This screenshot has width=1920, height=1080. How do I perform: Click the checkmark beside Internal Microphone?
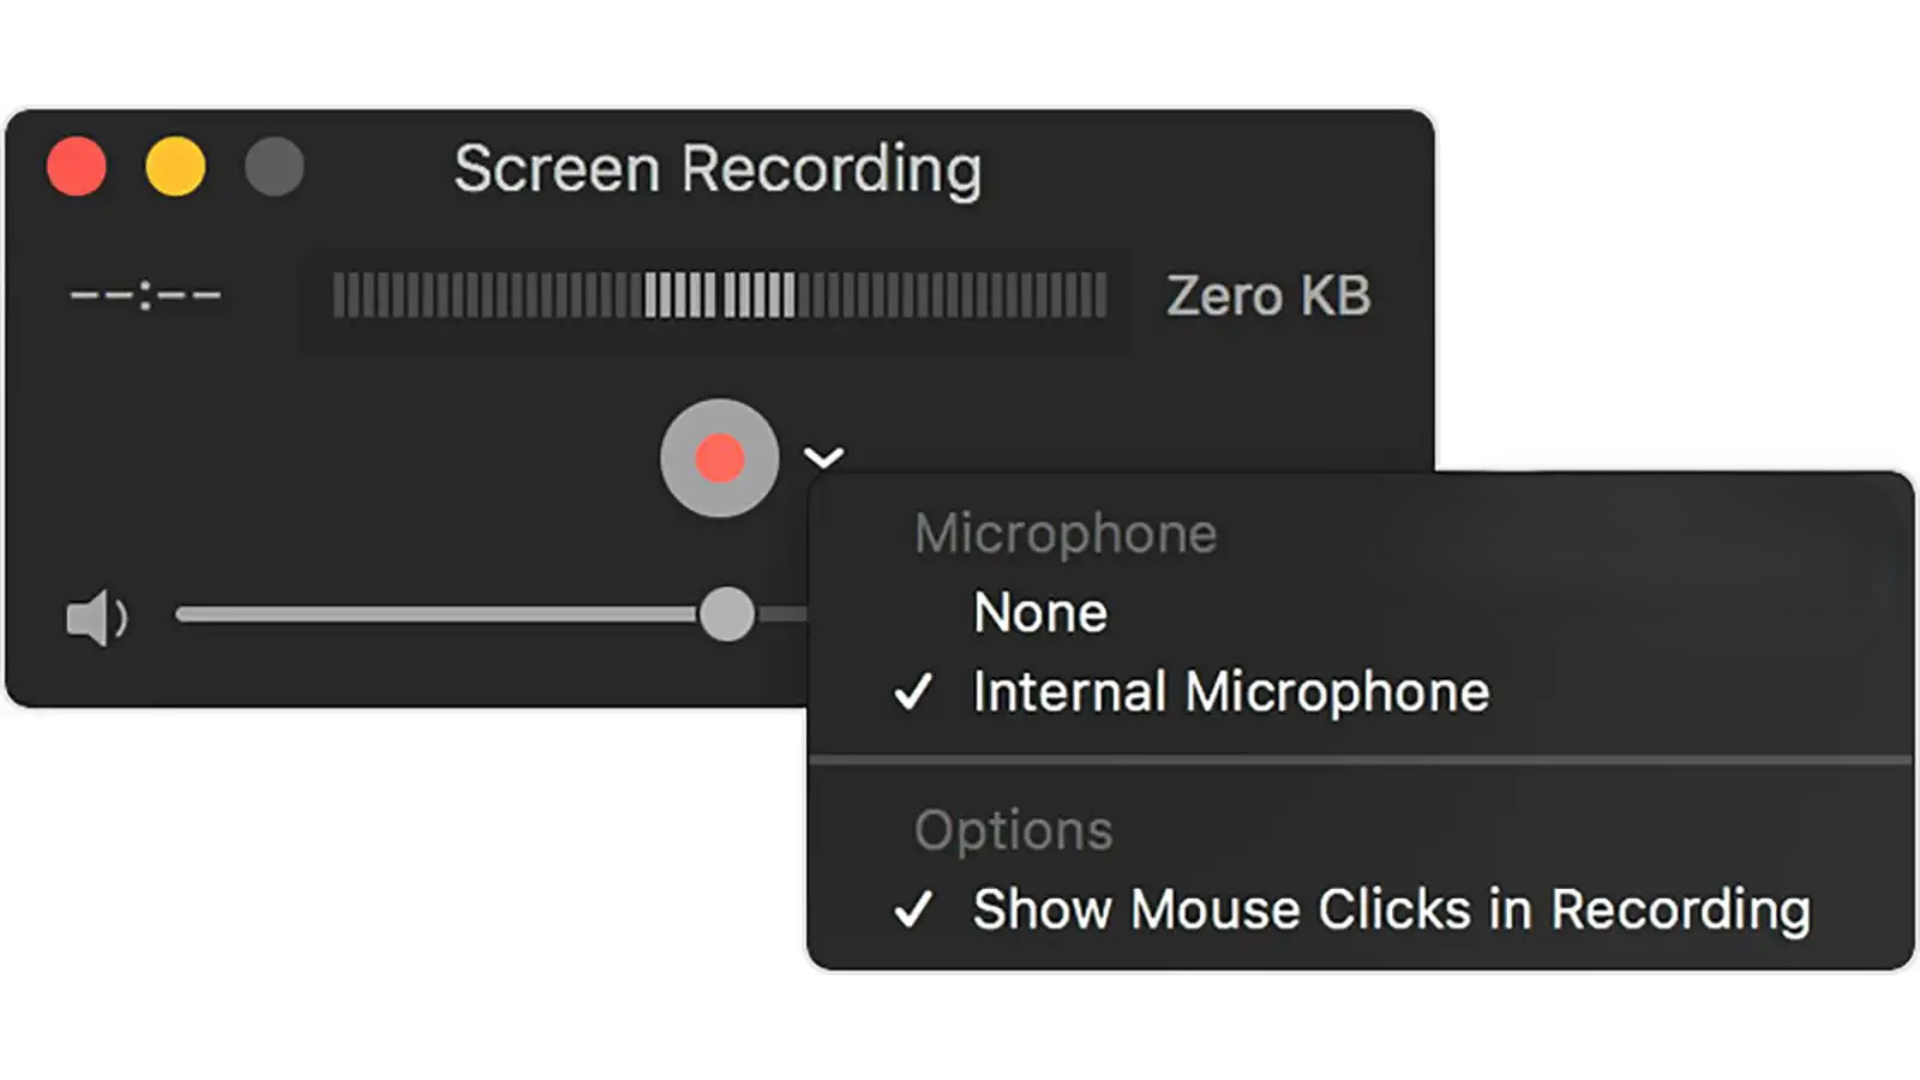pyautogui.click(x=913, y=692)
